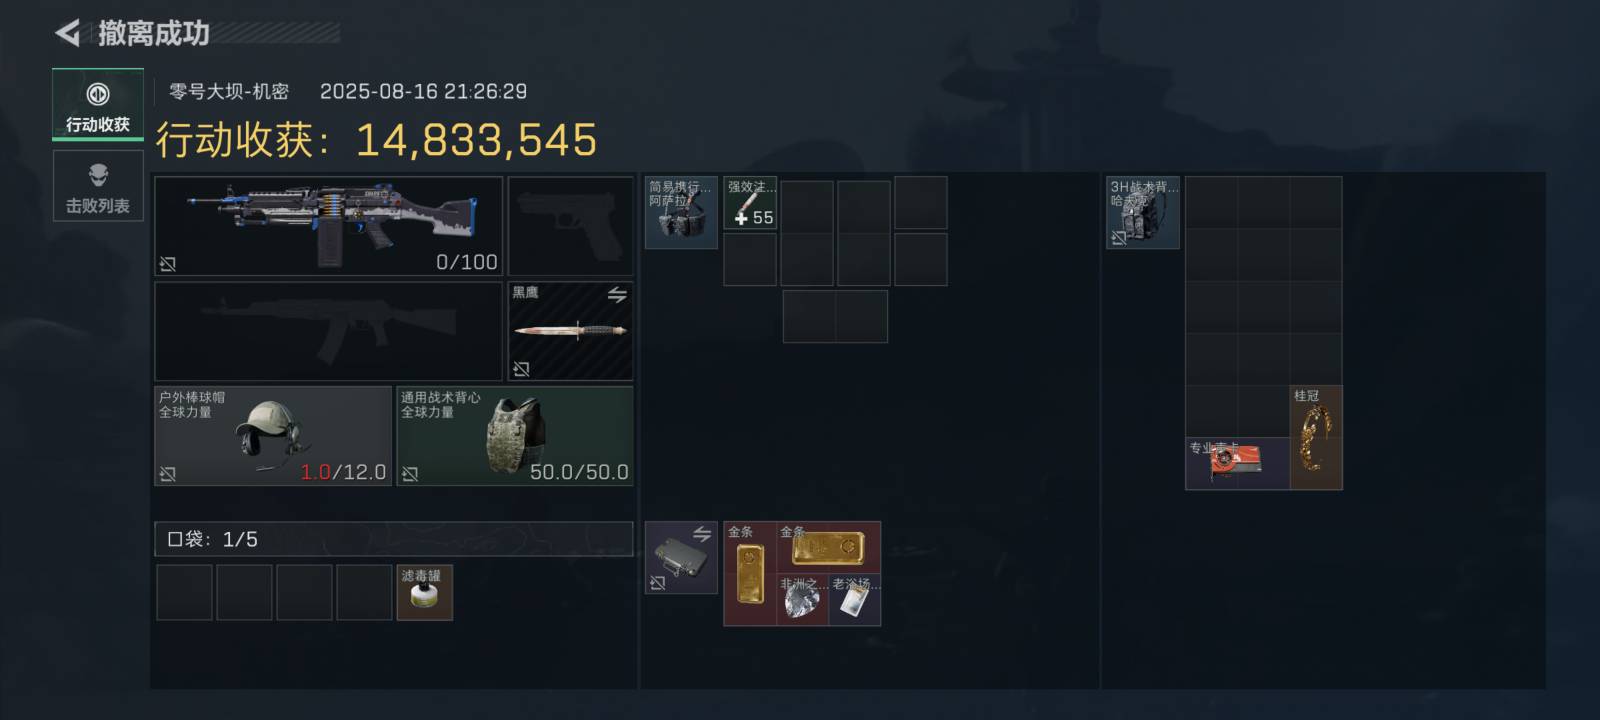Select the 黑鹰 knife item
This screenshot has height=720, width=1600.
[x=570, y=331]
